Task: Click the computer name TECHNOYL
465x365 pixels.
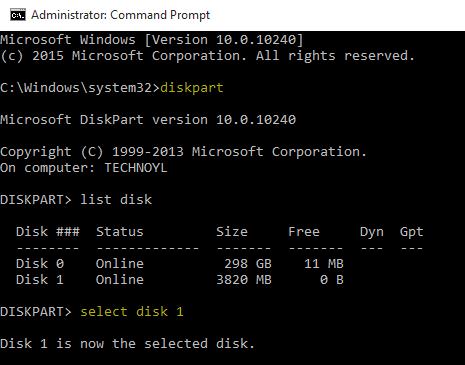Action: [136, 168]
